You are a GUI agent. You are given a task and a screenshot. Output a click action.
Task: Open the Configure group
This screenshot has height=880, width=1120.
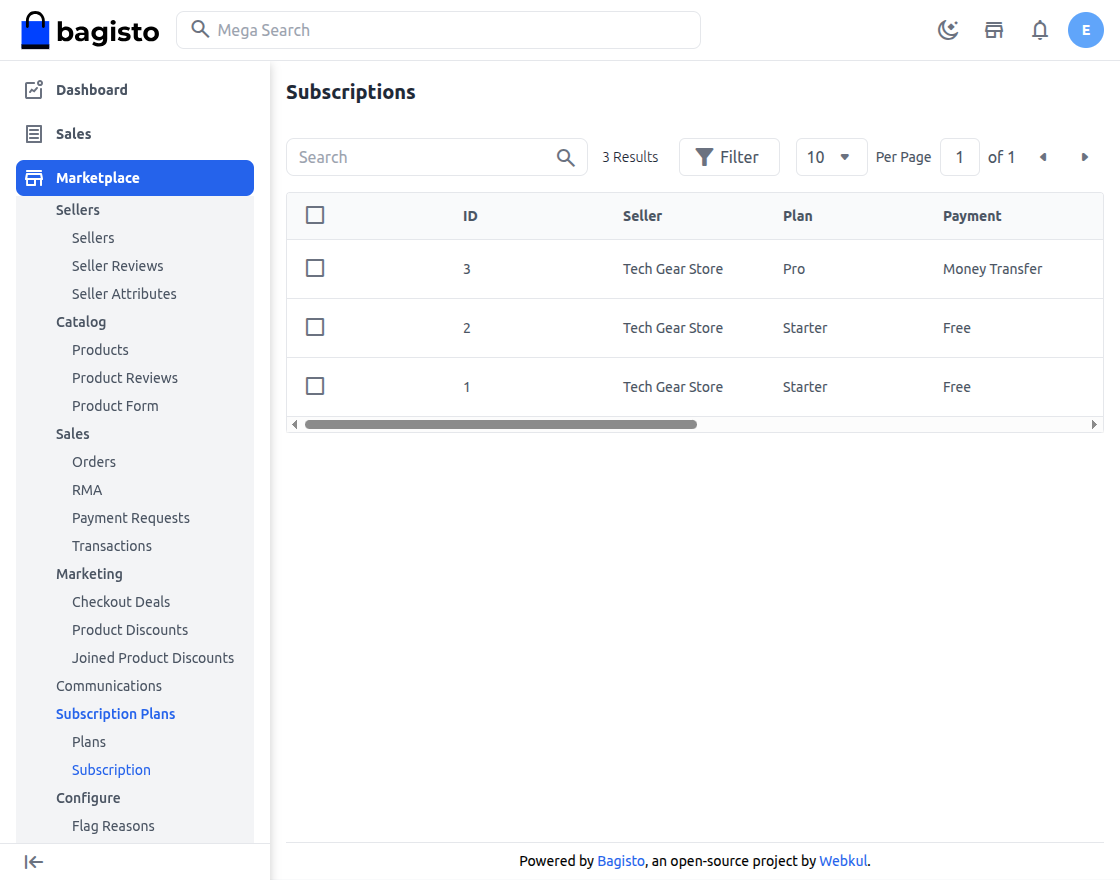tap(88, 798)
